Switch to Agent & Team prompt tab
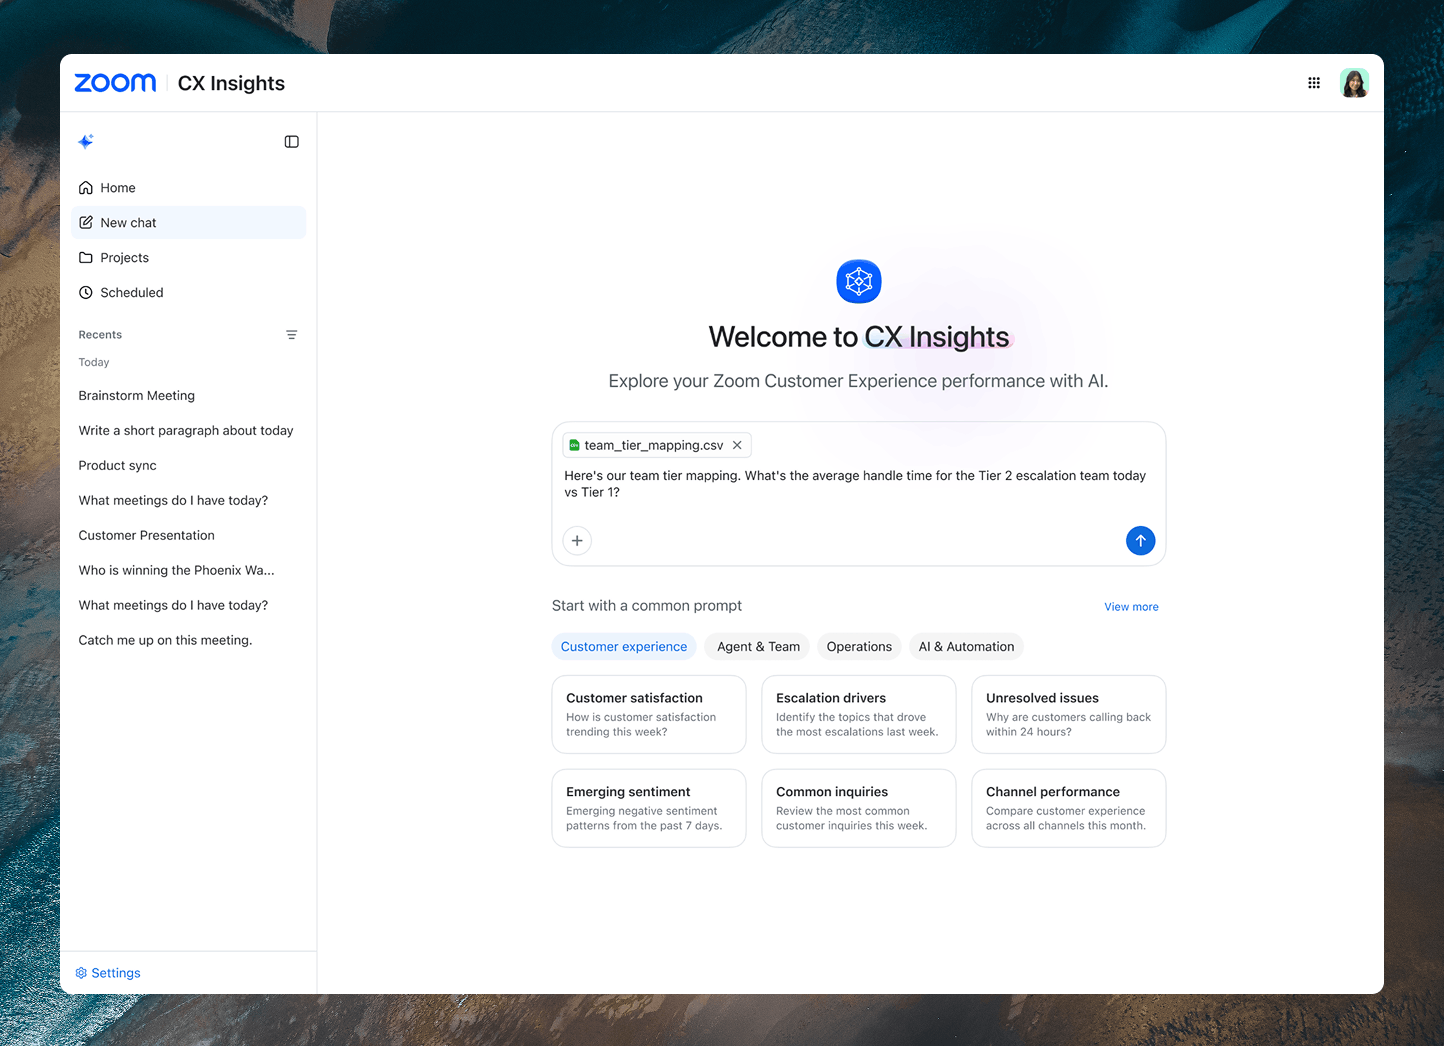The height and width of the screenshot is (1046, 1444). 759,647
